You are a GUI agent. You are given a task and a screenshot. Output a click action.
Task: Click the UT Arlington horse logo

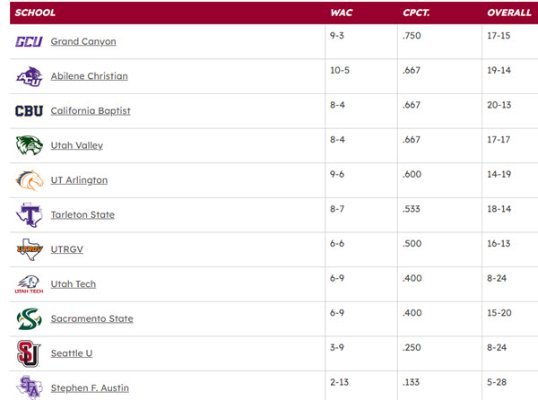click(30, 180)
